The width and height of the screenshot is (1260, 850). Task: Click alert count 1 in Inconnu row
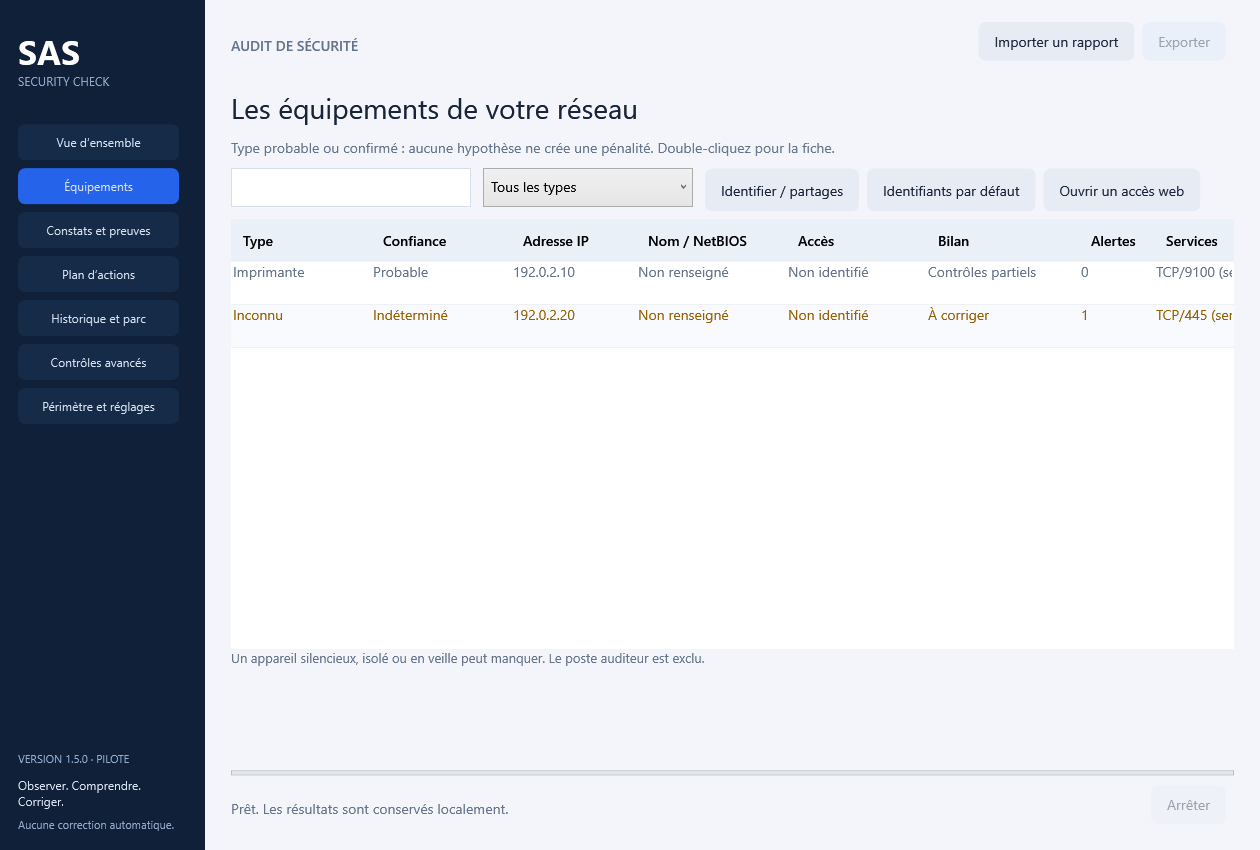[1084, 315]
